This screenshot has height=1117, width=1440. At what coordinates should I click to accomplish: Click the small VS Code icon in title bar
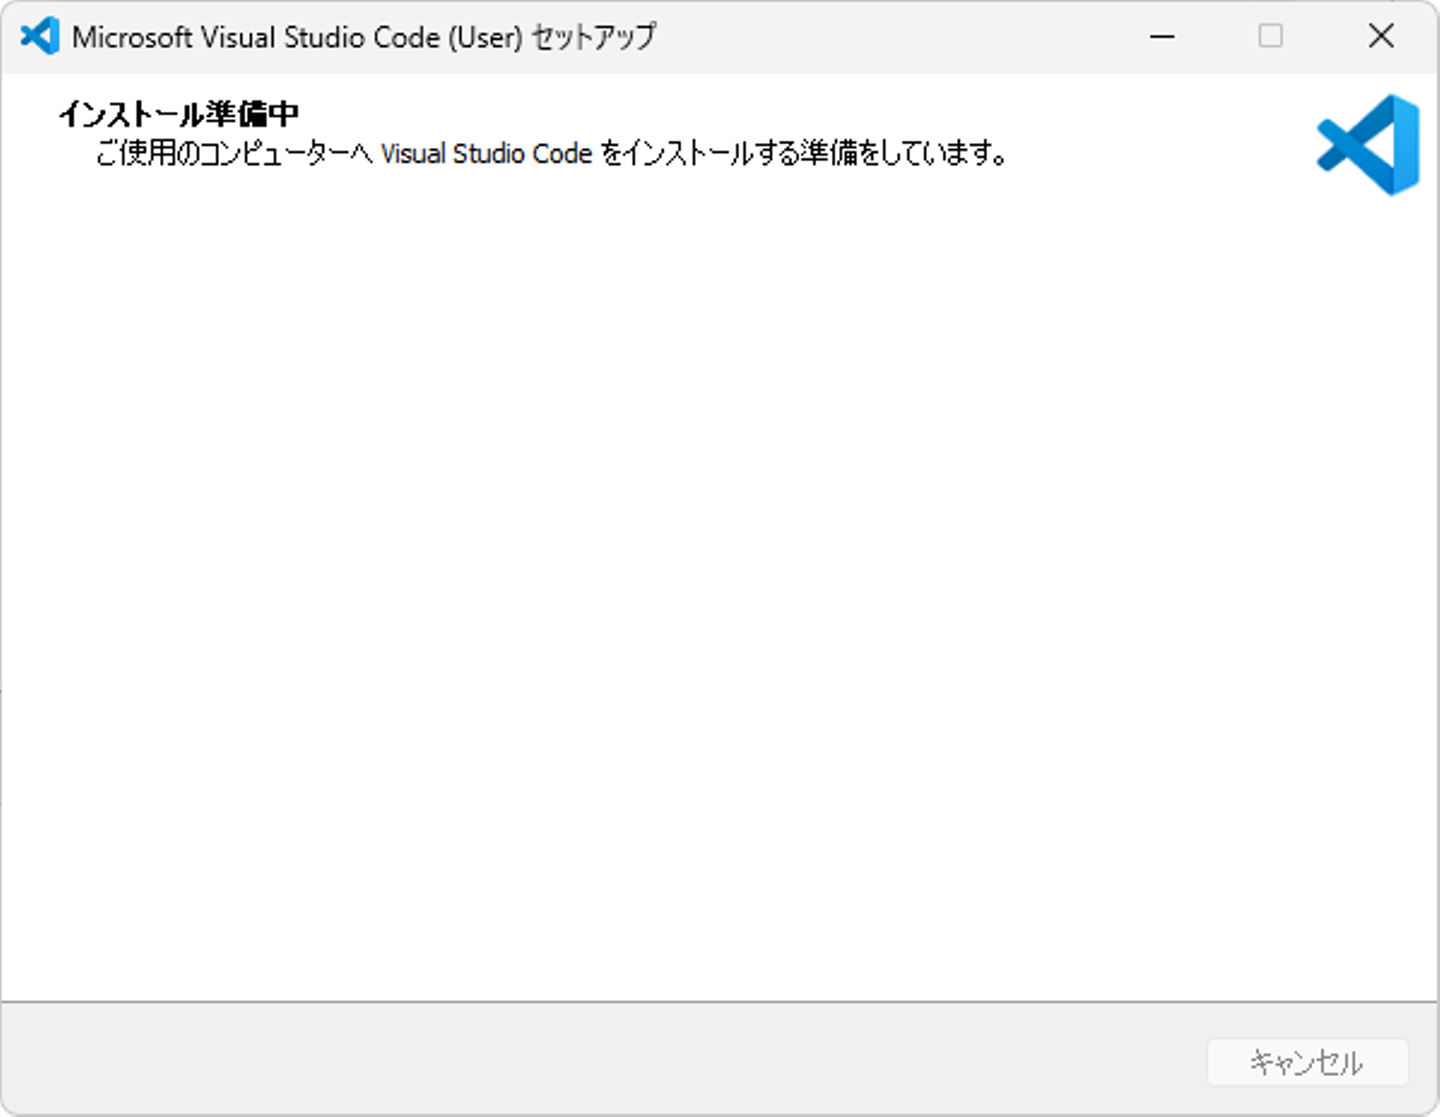tap(40, 37)
